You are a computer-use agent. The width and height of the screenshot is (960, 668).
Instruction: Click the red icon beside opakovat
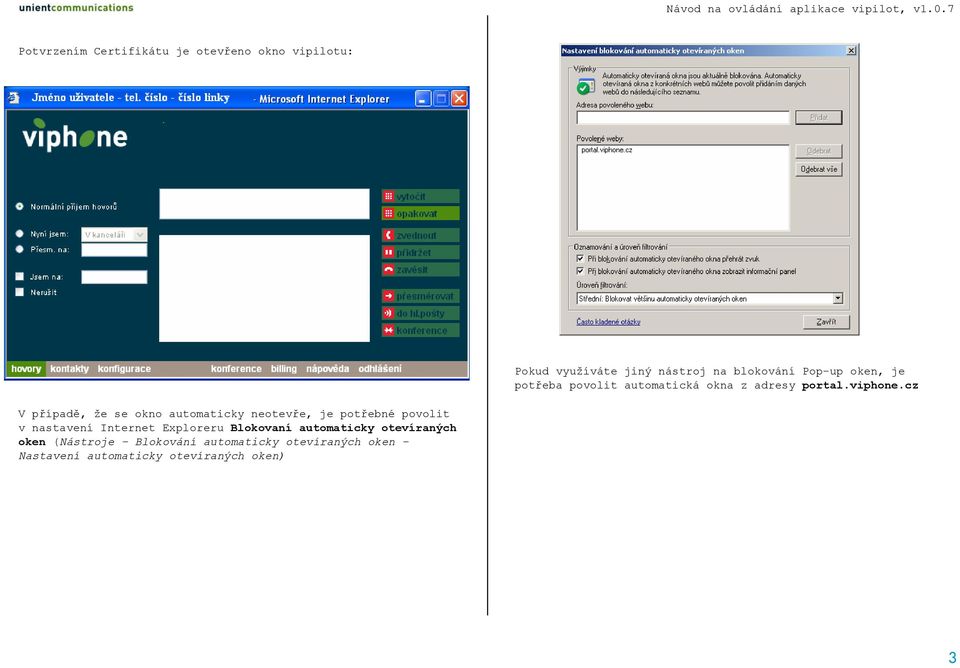tap(388, 214)
